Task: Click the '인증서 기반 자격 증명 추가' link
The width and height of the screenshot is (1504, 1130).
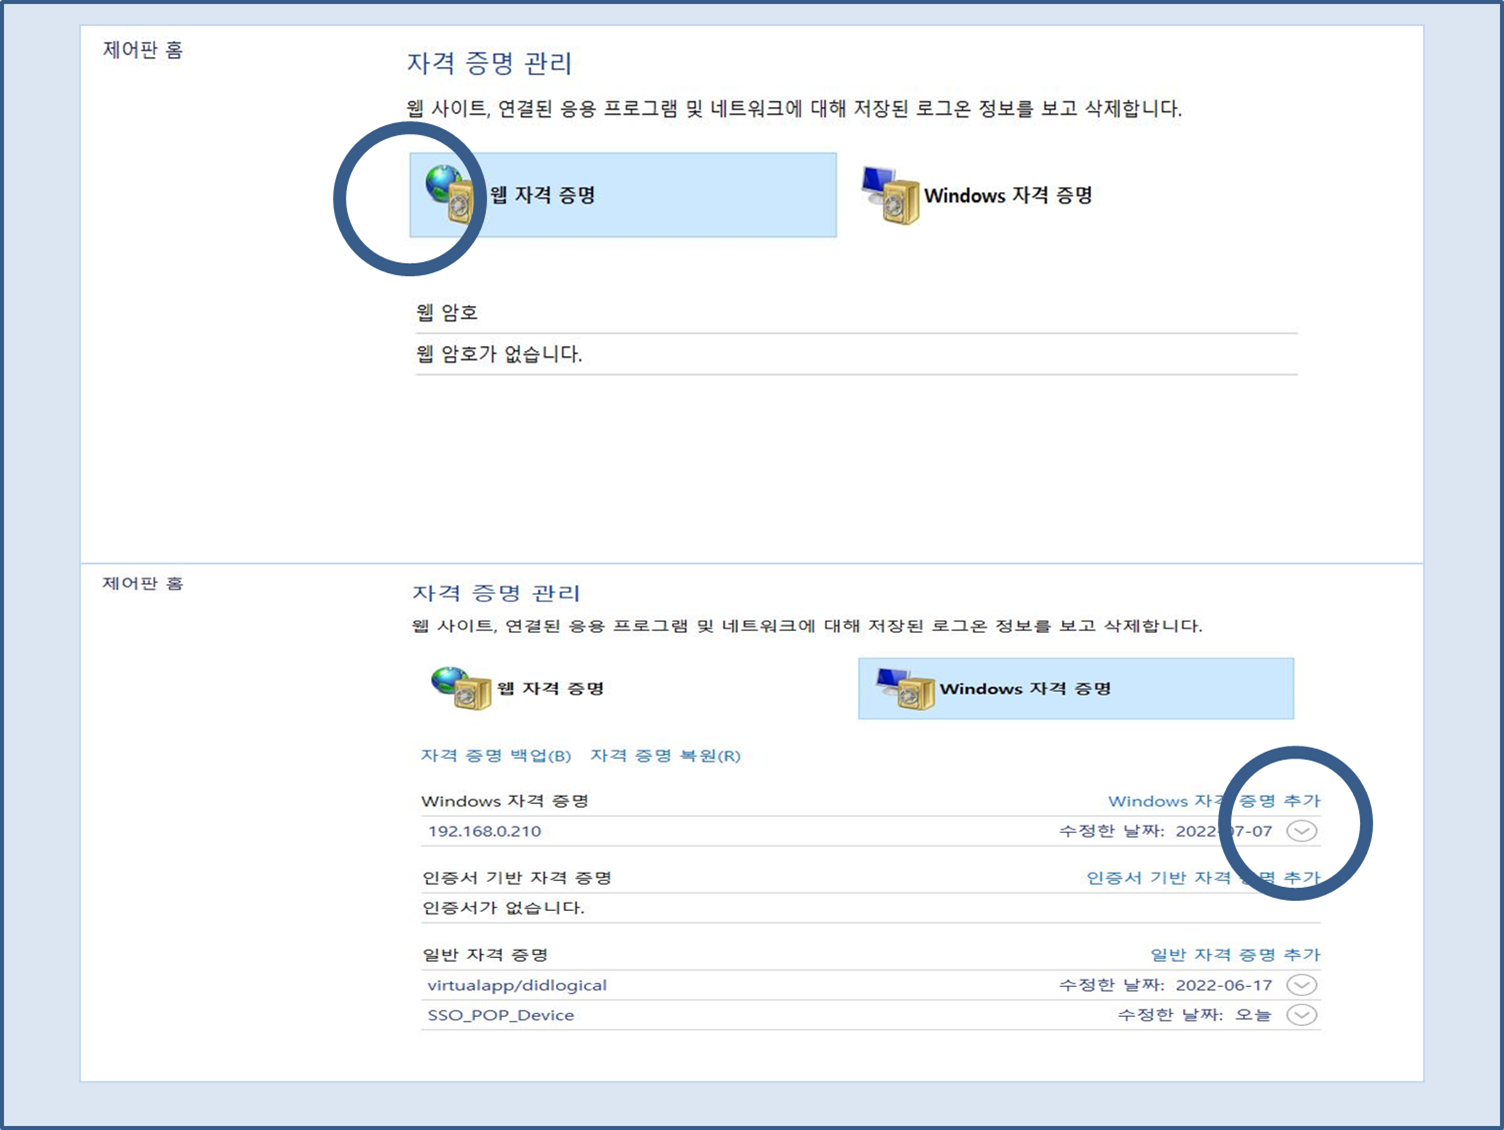Action: click(x=1203, y=877)
